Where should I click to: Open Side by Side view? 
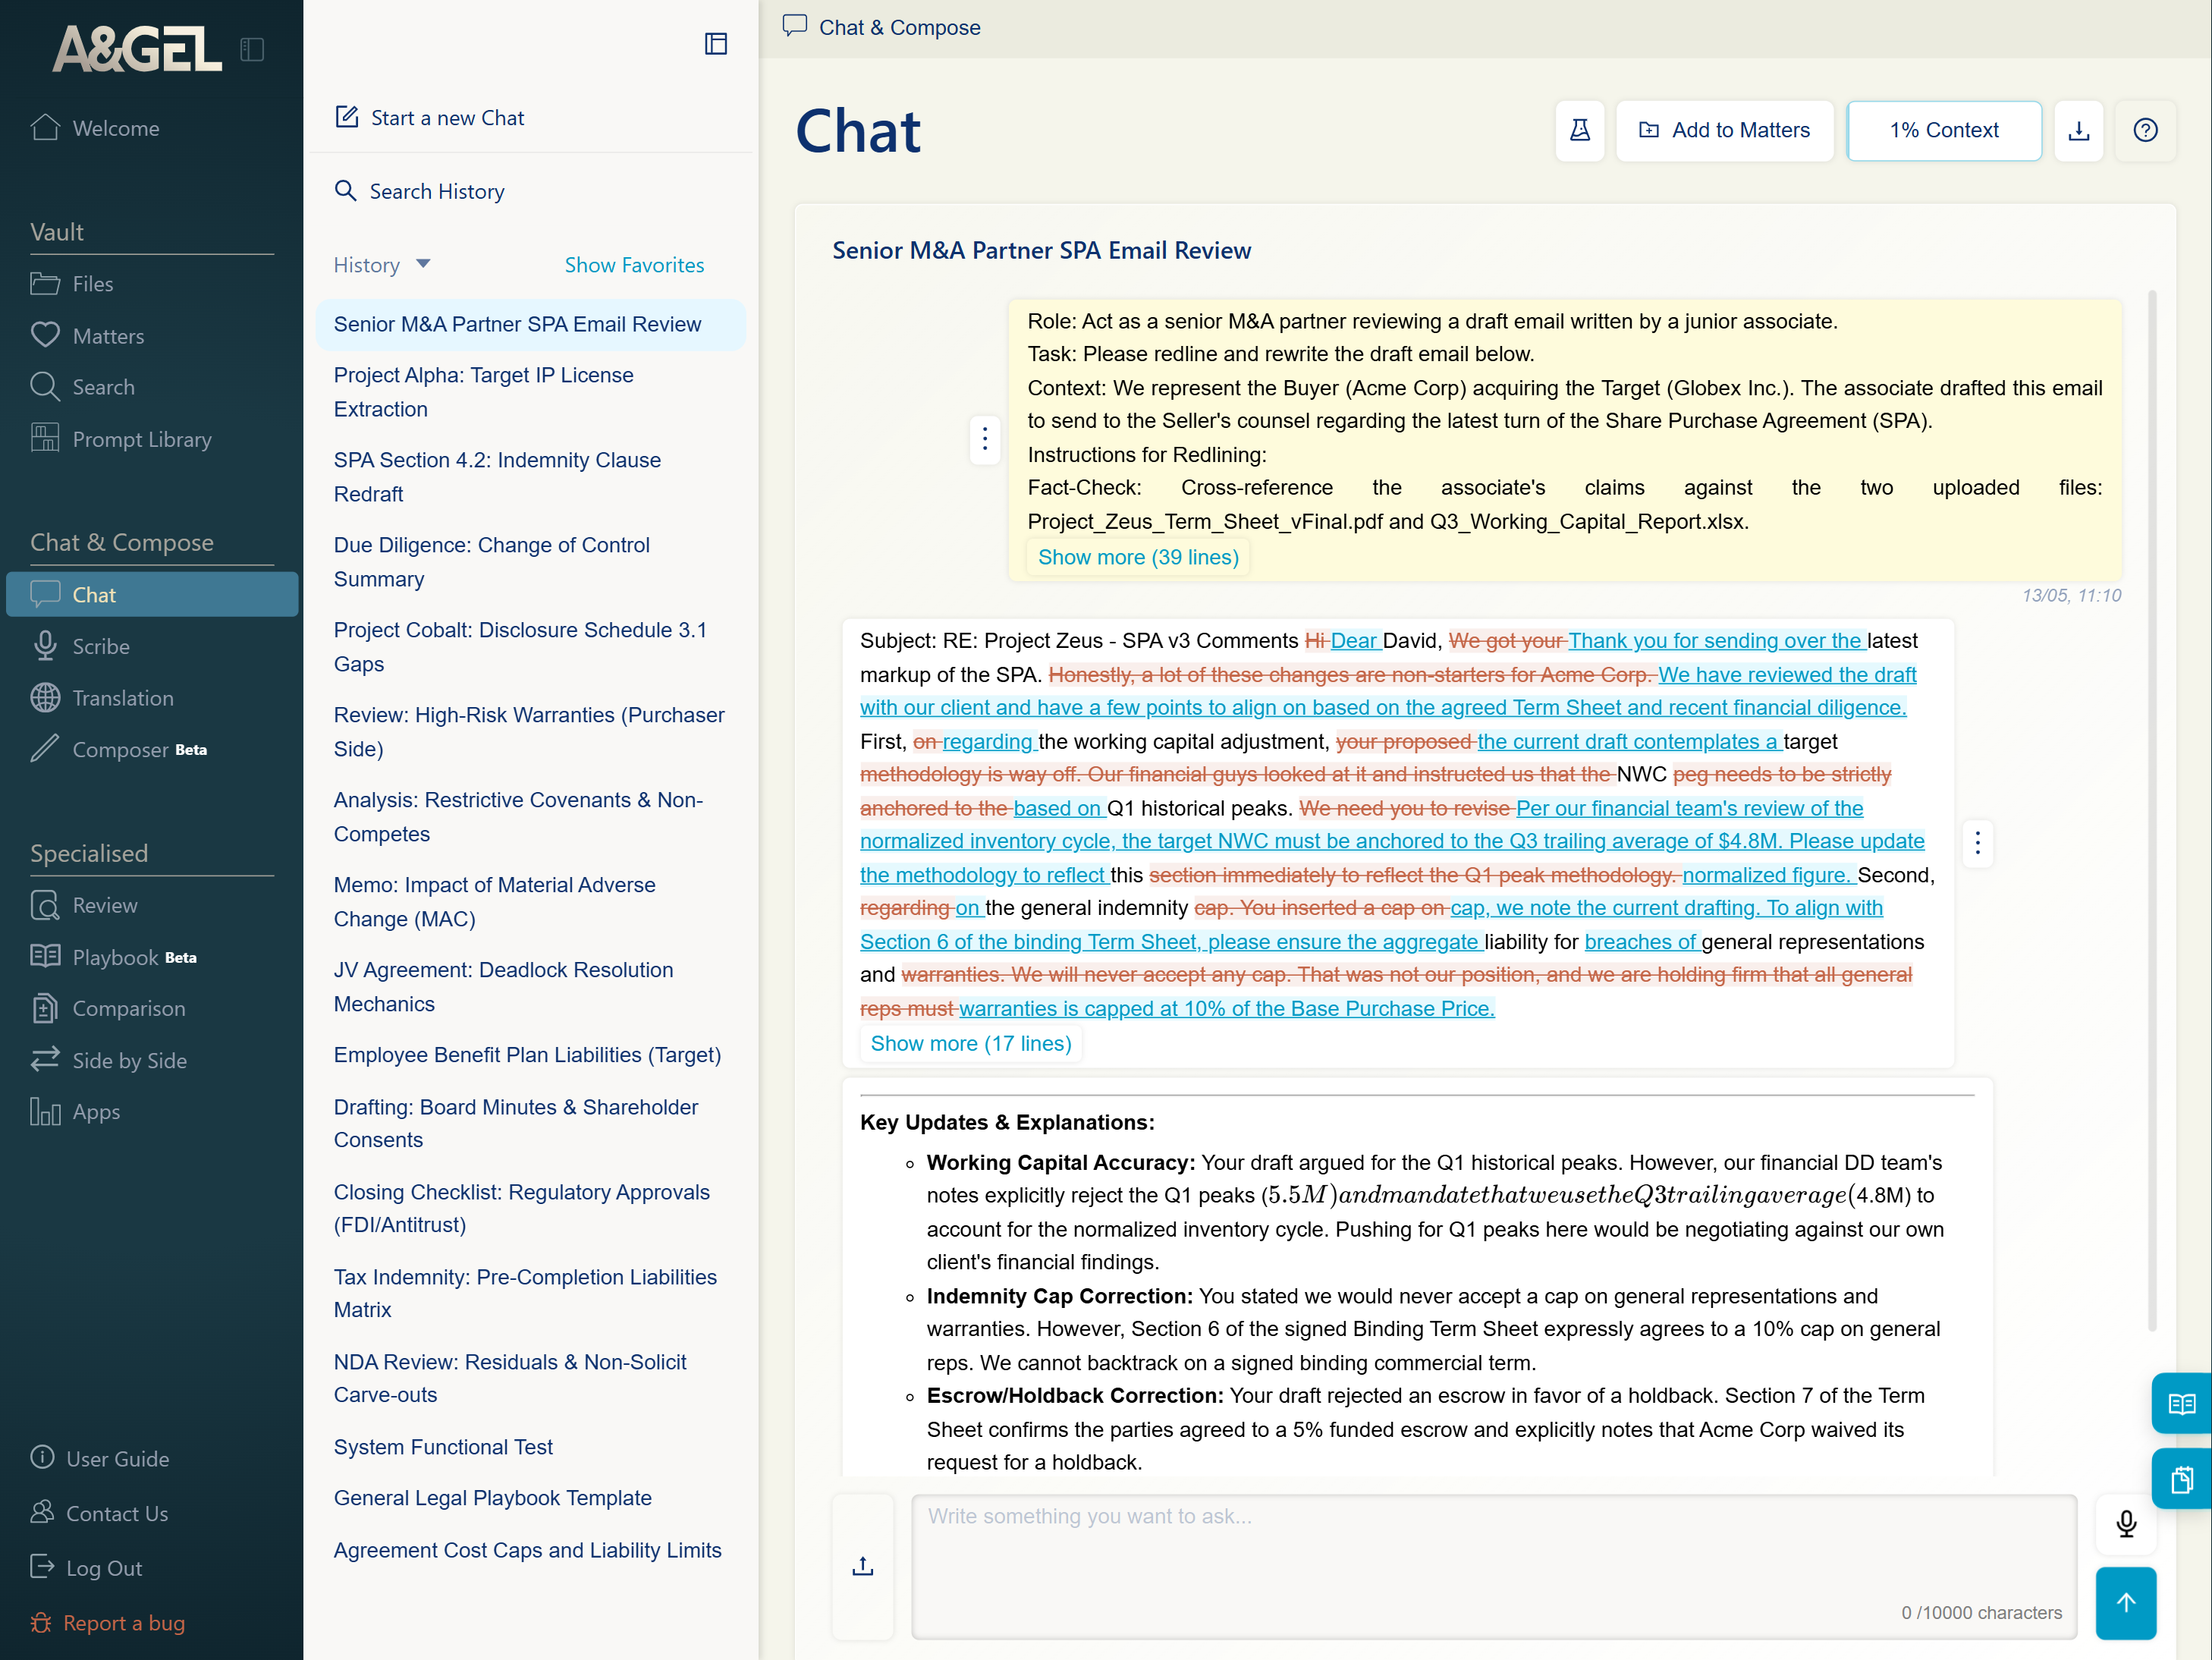pyautogui.click(x=109, y=1060)
